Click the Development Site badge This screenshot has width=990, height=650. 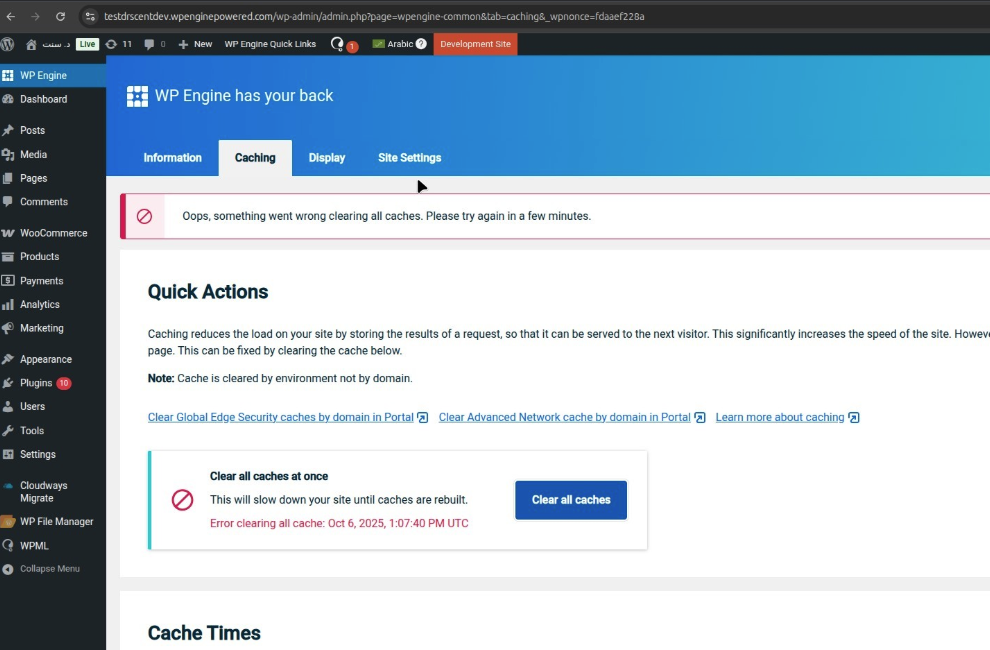coord(475,44)
